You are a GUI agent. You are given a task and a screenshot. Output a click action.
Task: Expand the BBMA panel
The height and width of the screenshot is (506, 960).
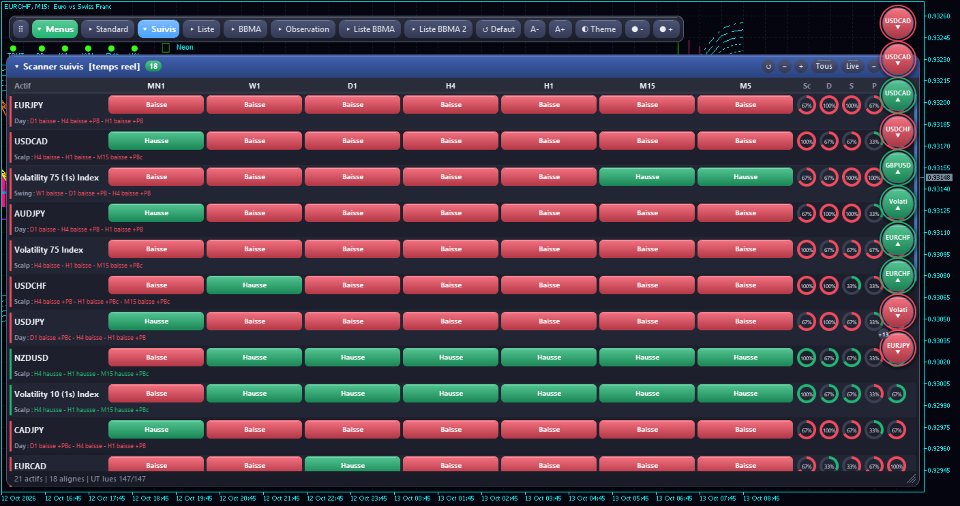(246, 29)
